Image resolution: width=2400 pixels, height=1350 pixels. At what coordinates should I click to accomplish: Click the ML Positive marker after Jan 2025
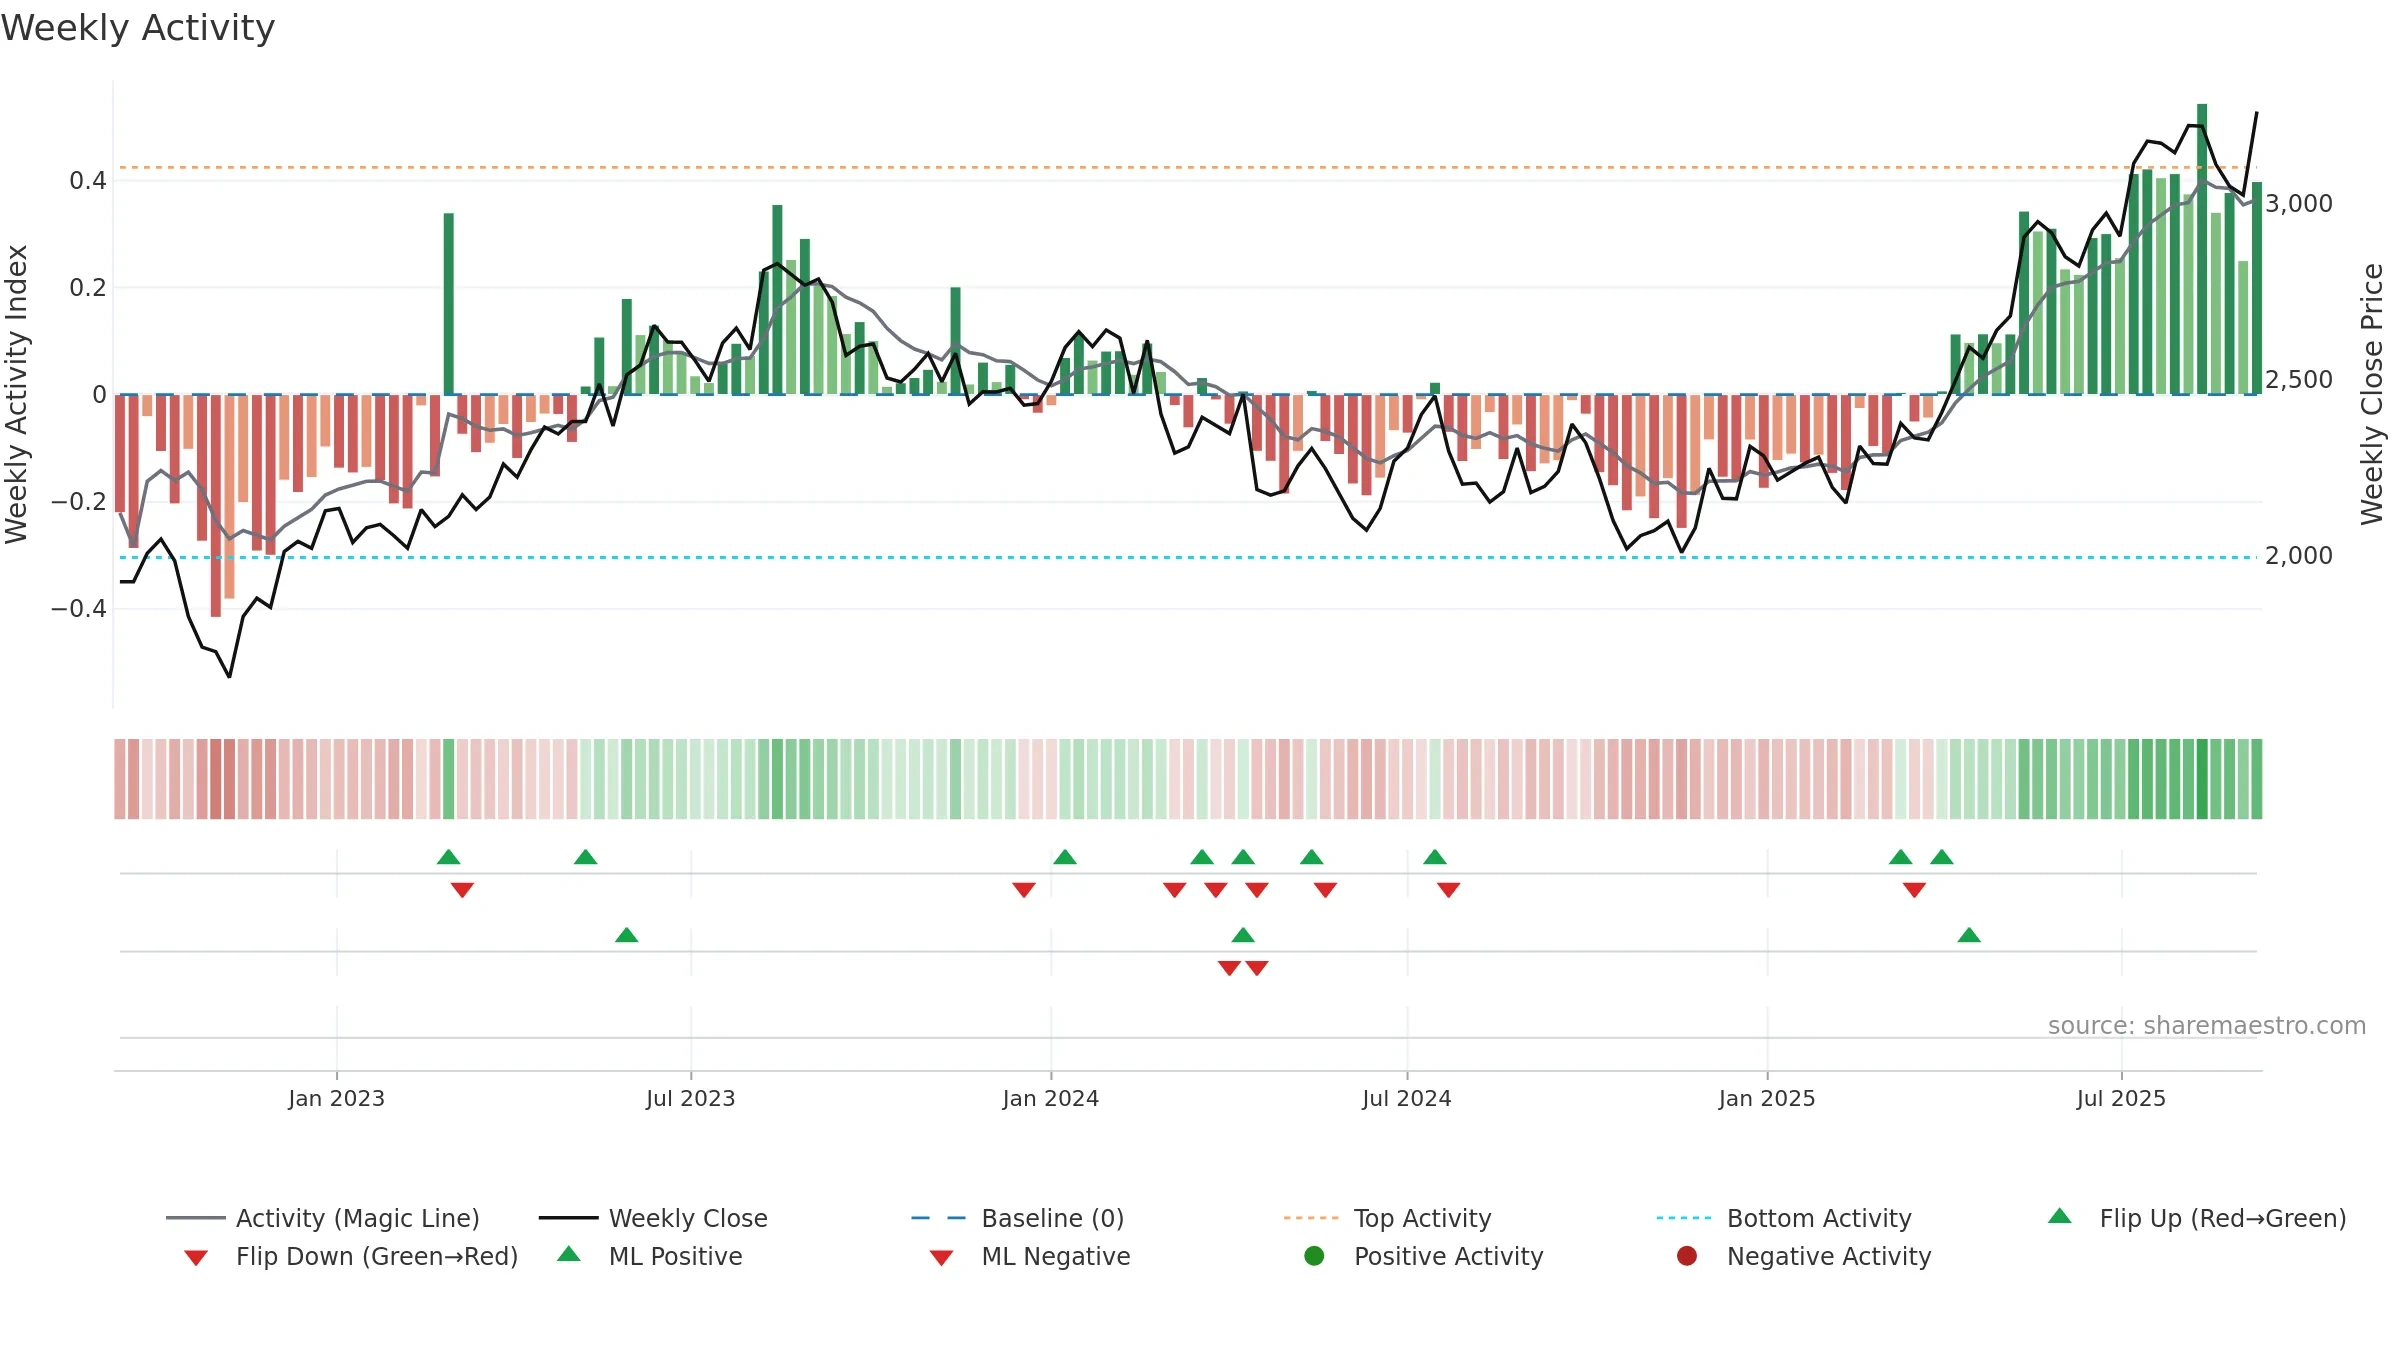pos(1969,935)
